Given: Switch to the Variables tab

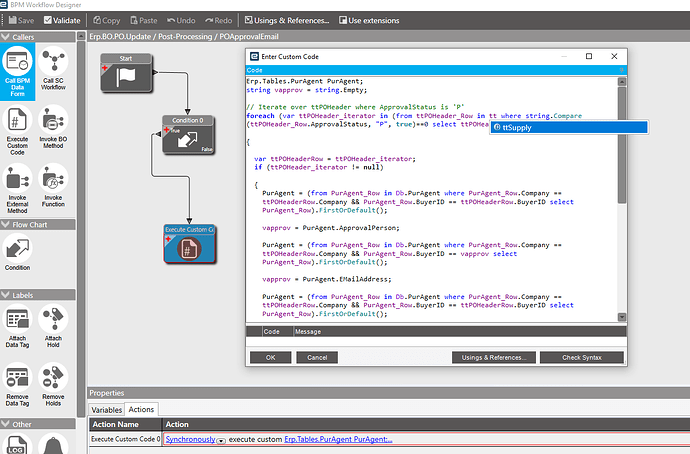Looking at the screenshot, I should (106, 410).
